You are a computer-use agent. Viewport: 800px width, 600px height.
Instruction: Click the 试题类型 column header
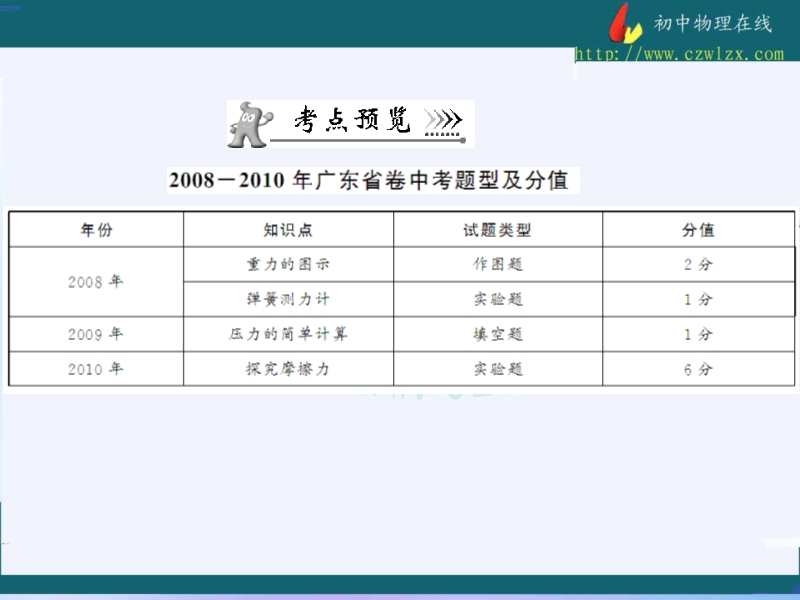pyautogui.click(x=497, y=230)
